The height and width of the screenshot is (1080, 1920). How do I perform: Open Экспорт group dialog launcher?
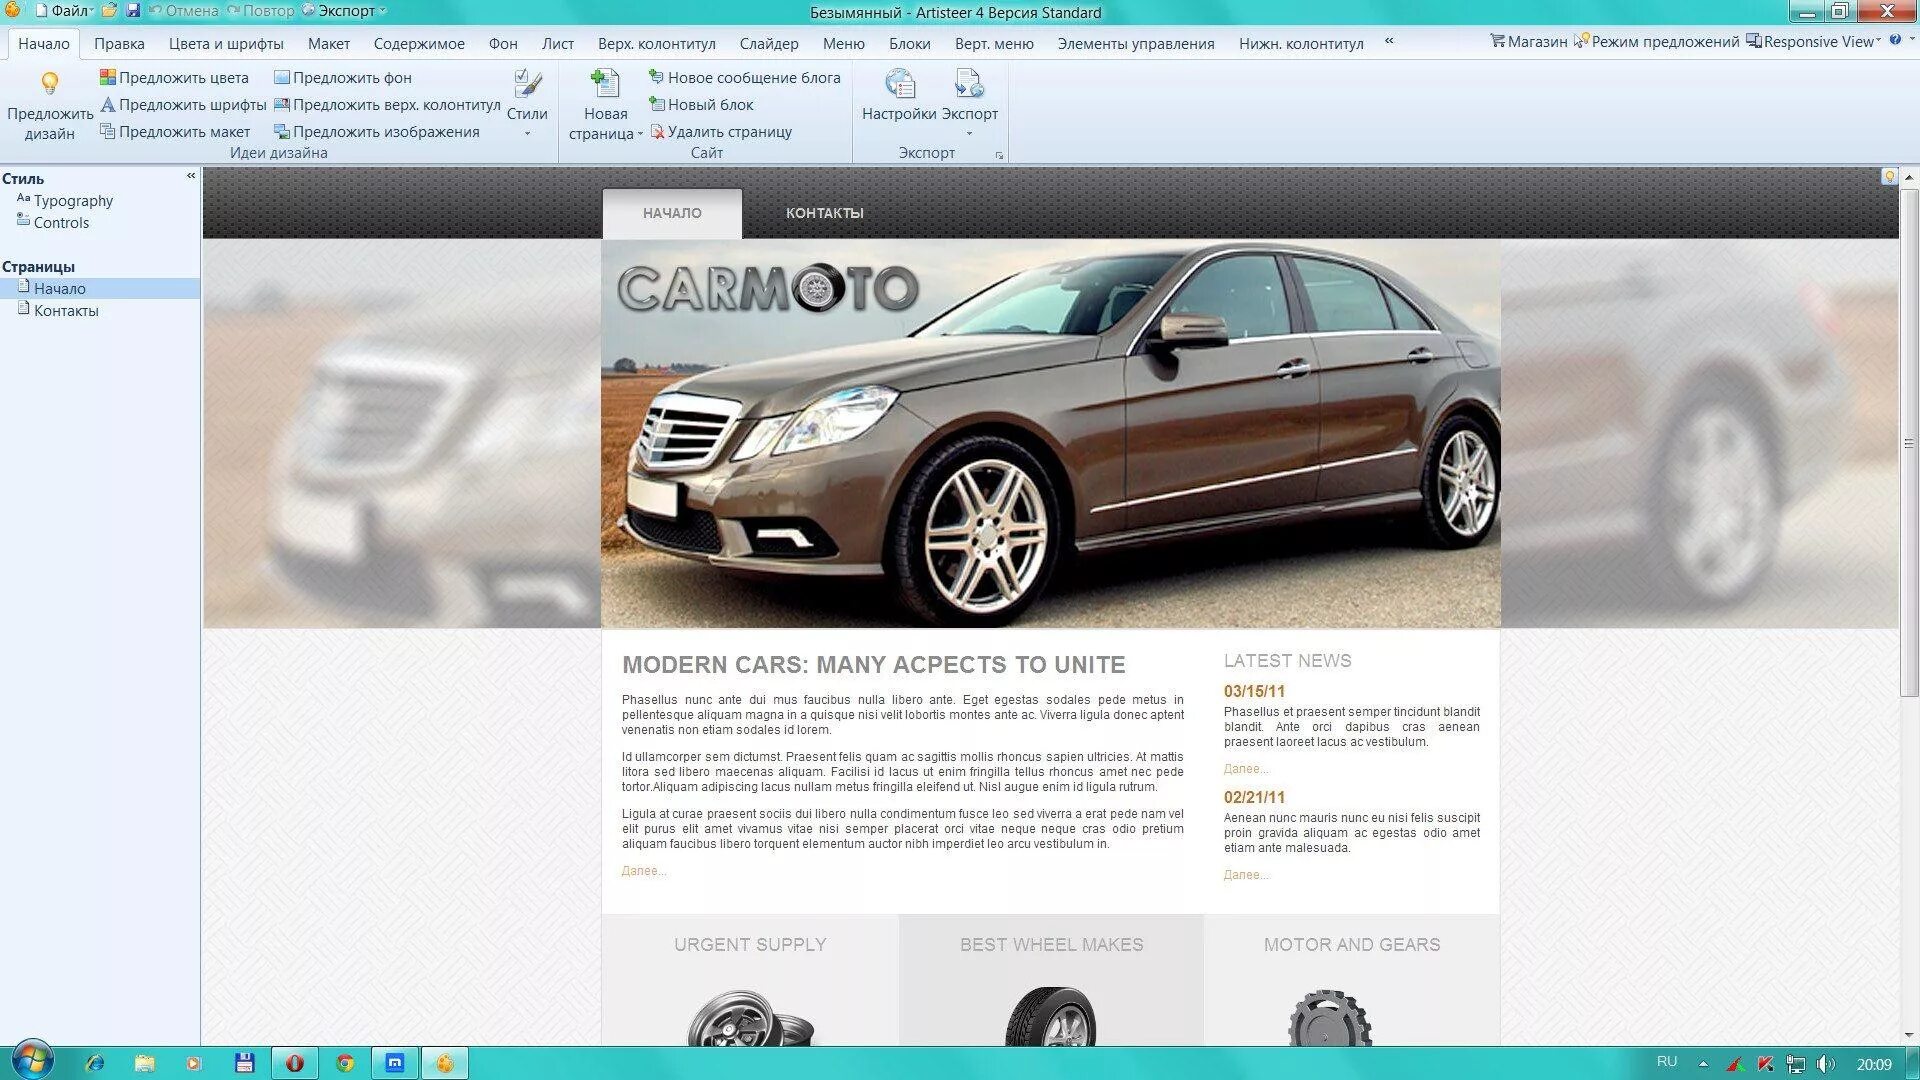999,156
